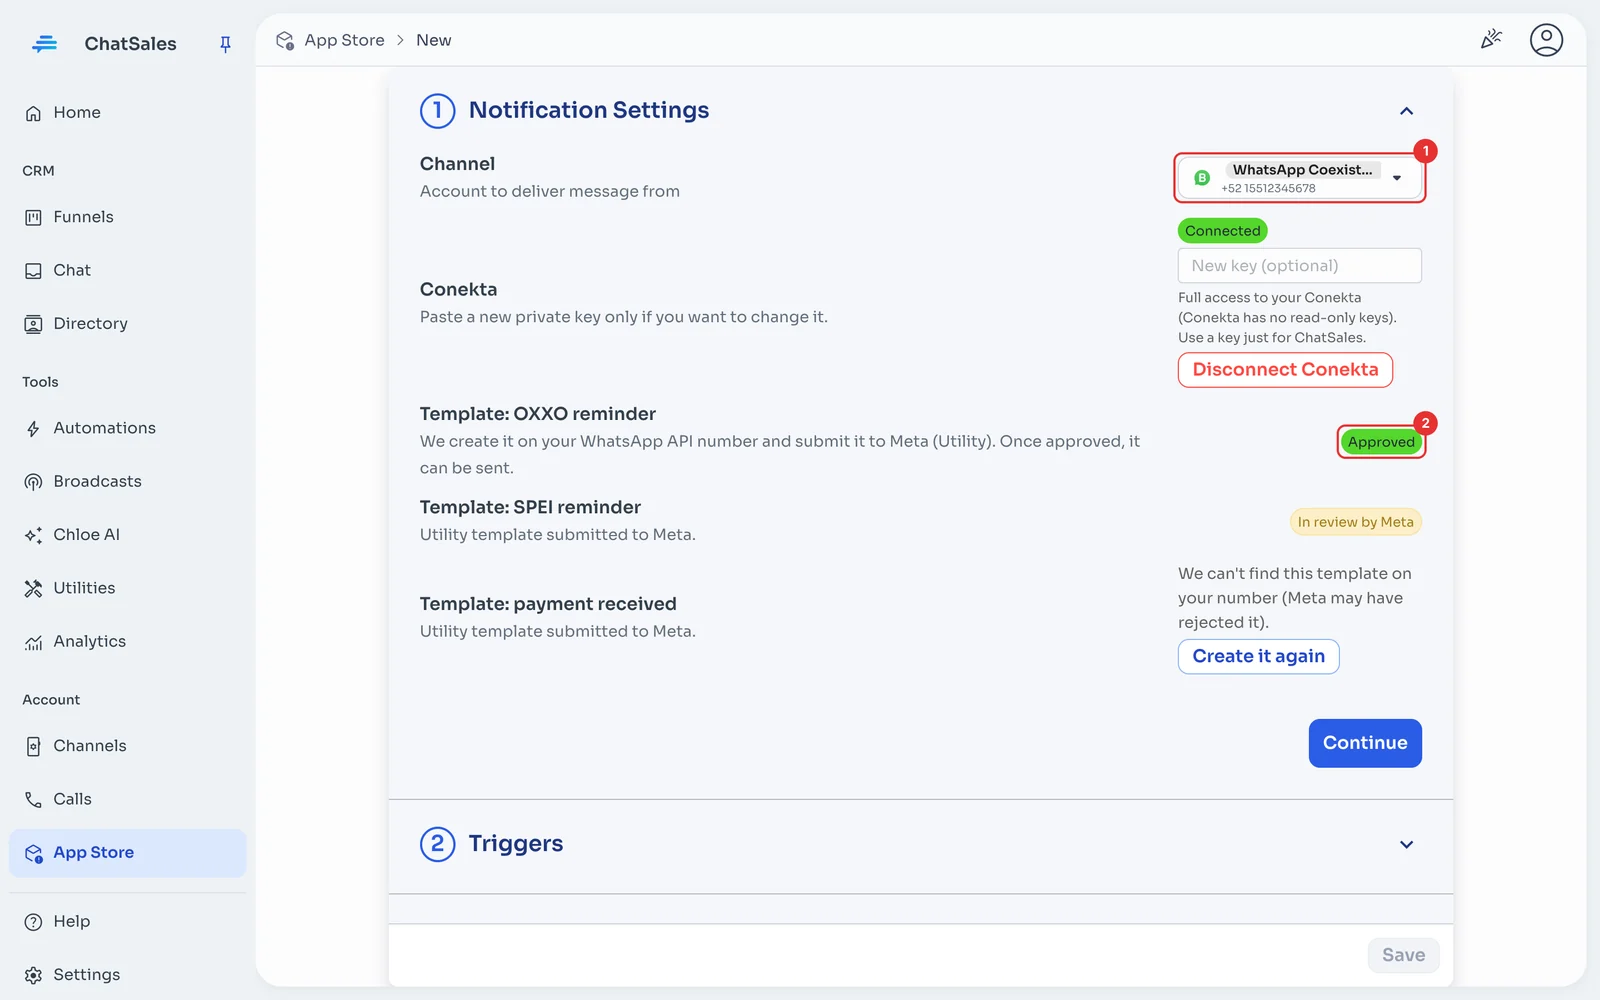Screen dimensions: 1600x1000
Task: Click the Approved status badge
Action: click(x=1381, y=442)
